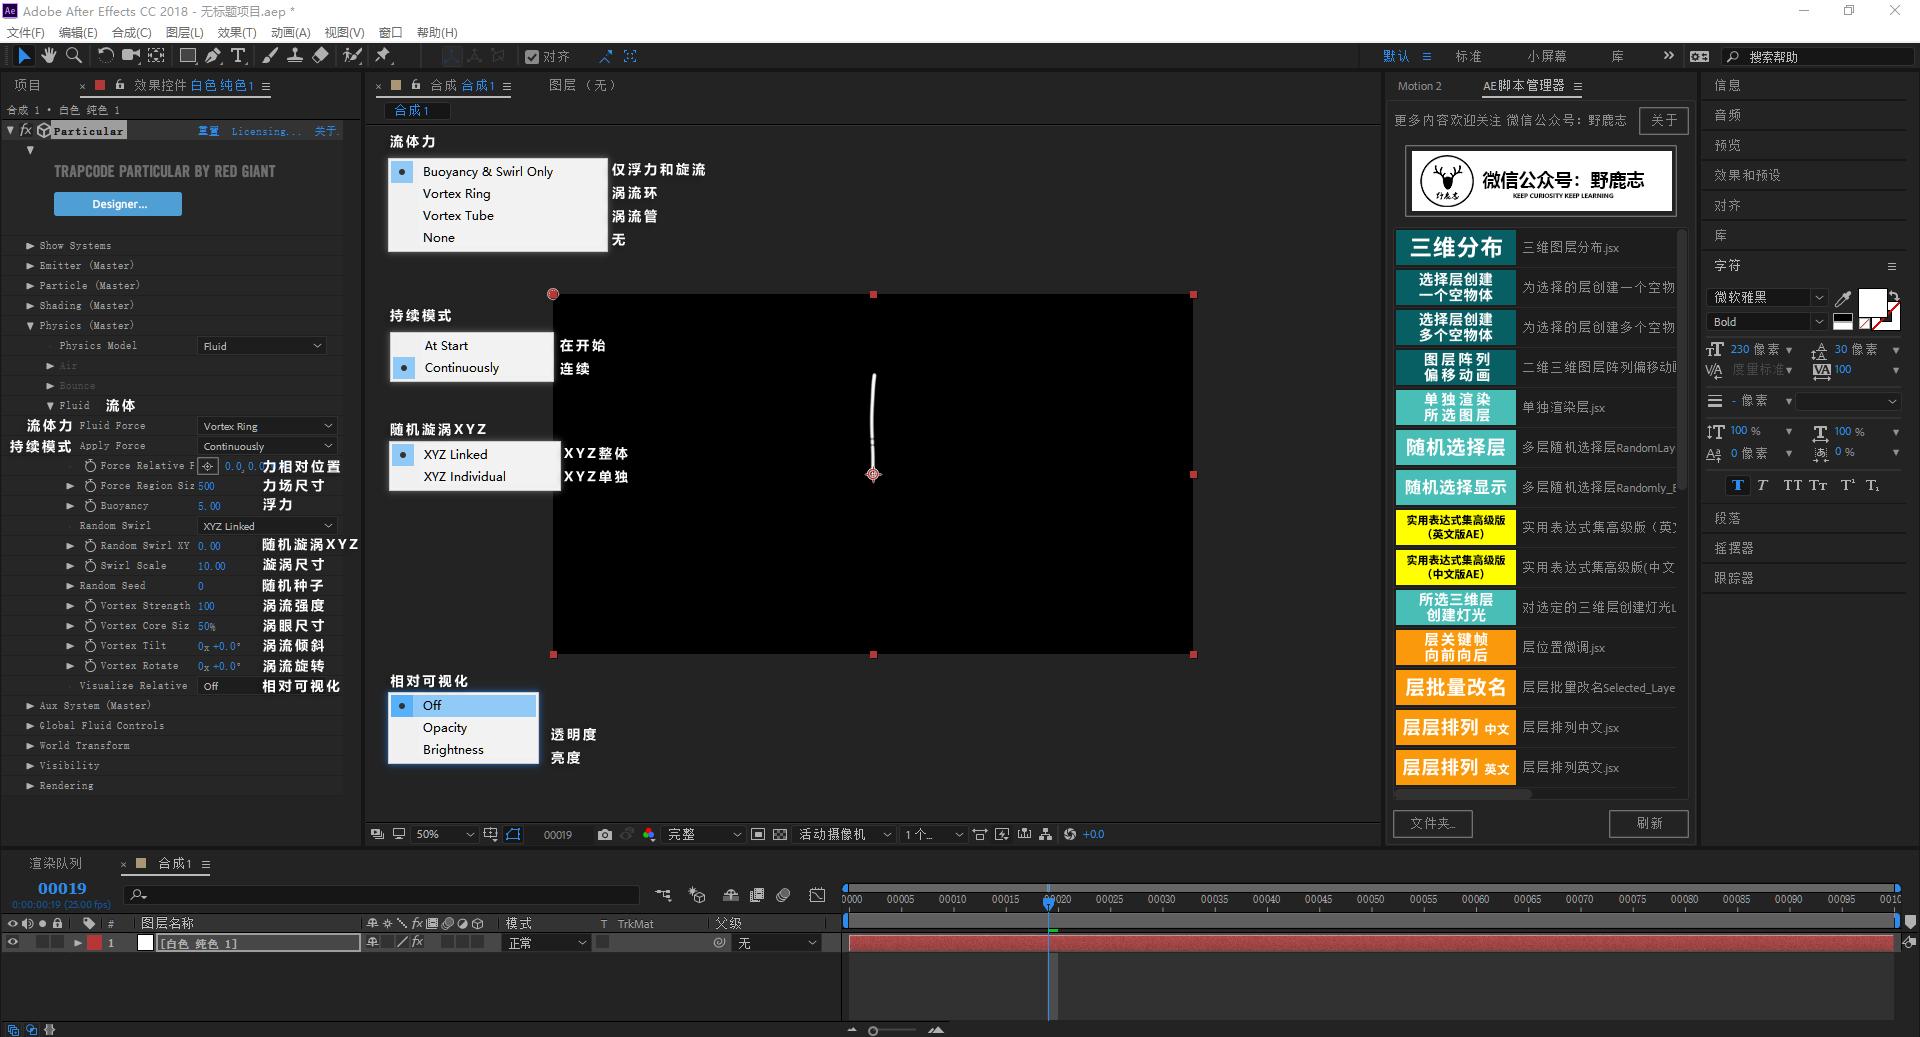Click the 搜索帮助 search help field
This screenshot has width=1920, height=1037.
click(x=1819, y=57)
